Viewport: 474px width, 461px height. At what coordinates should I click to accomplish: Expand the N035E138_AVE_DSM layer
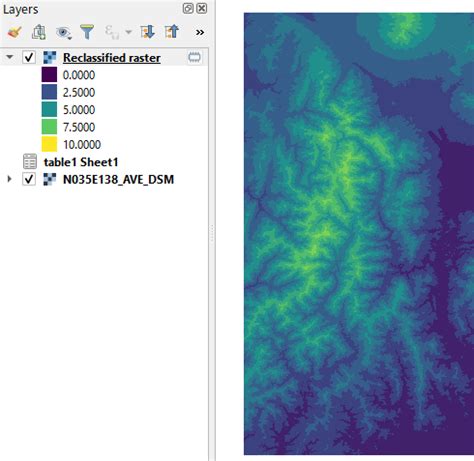[x=10, y=179]
